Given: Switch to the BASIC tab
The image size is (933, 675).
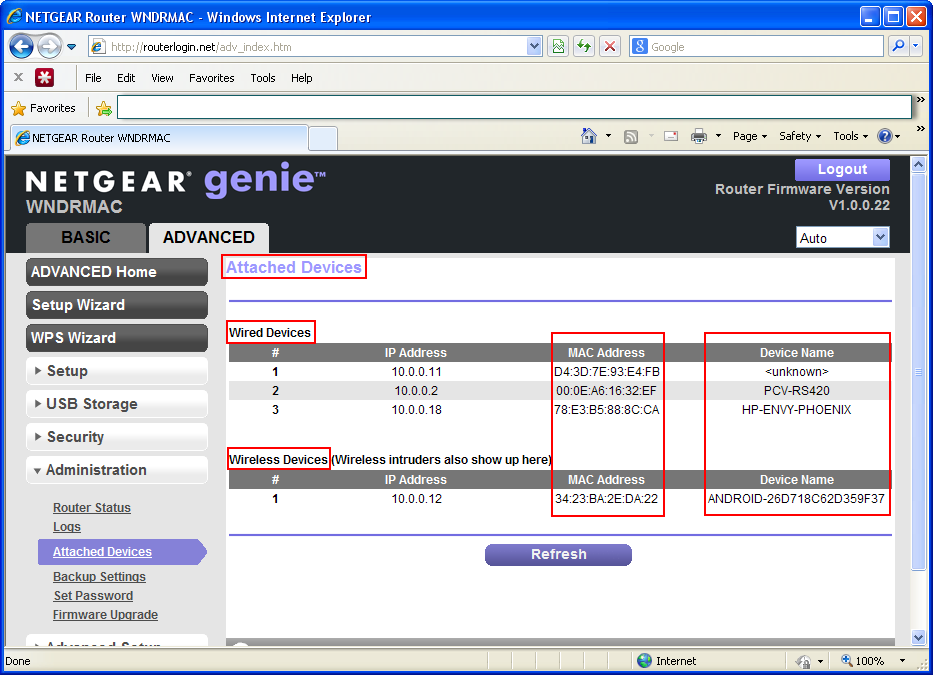Looking at the screenshot, I should point(86,238).
